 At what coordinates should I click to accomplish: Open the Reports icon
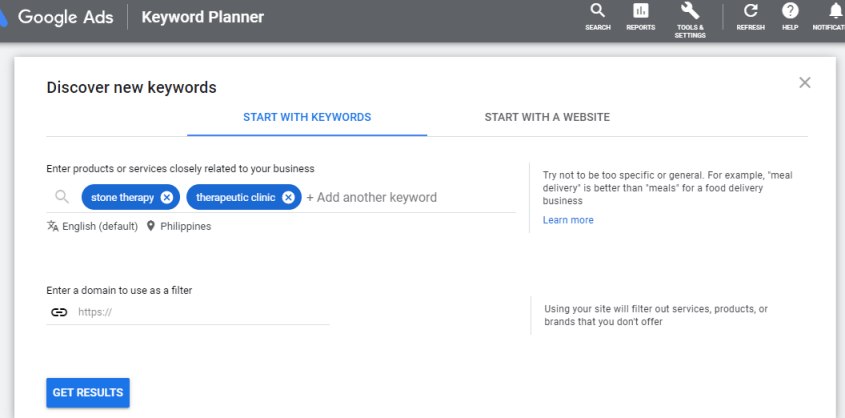click(641, 17)
